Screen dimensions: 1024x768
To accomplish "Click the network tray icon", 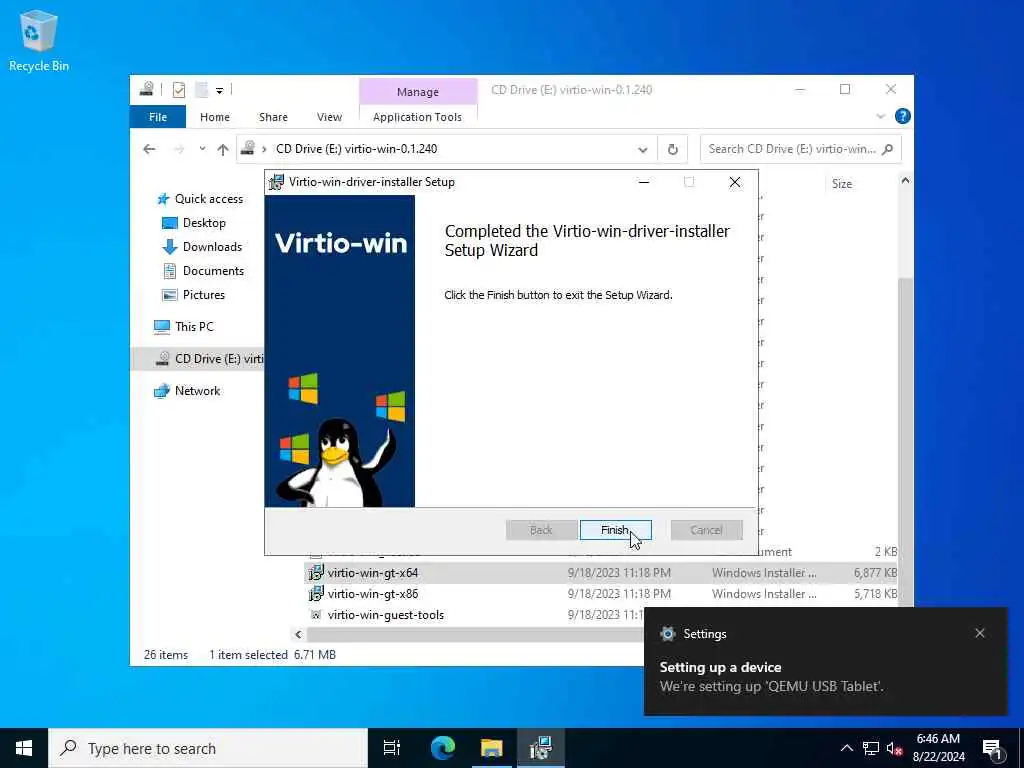I will tap(871, 748).
